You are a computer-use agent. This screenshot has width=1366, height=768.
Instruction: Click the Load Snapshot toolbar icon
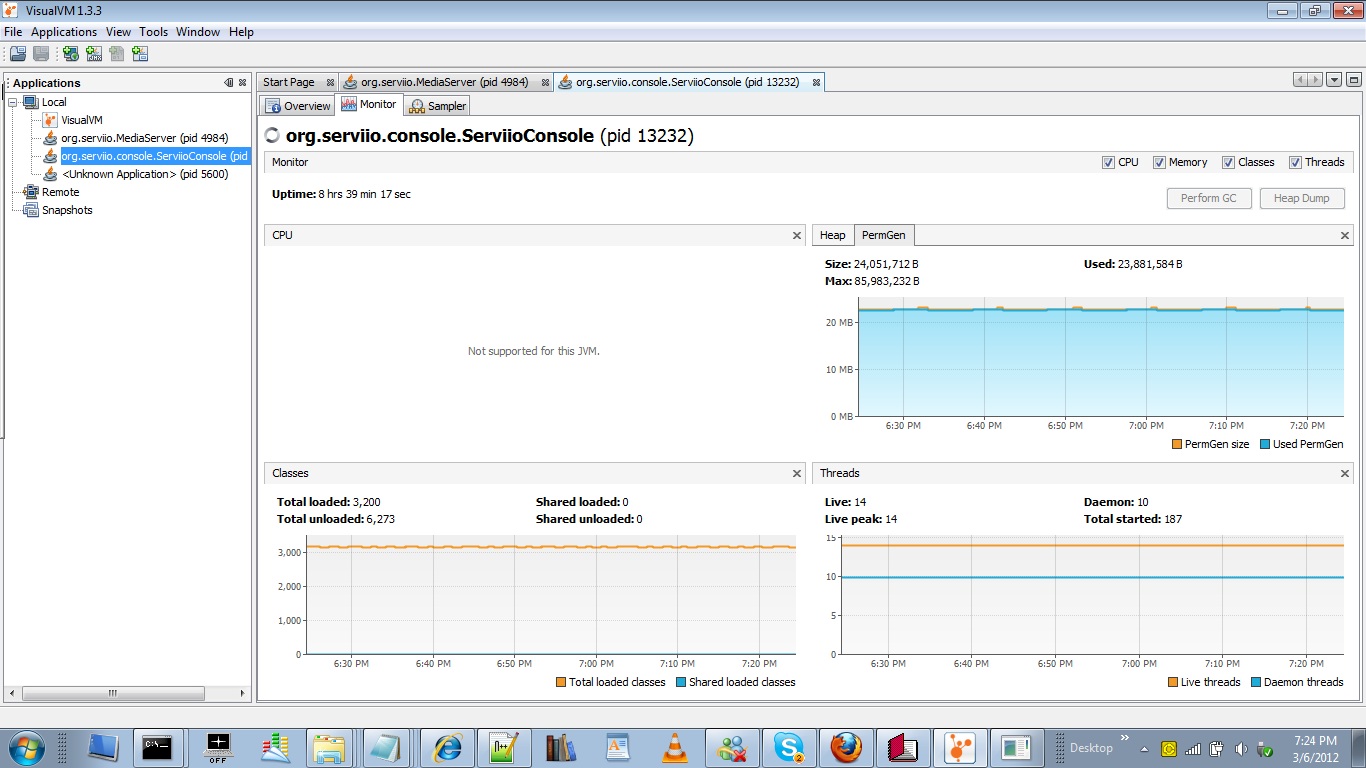(x=18, y=54)
